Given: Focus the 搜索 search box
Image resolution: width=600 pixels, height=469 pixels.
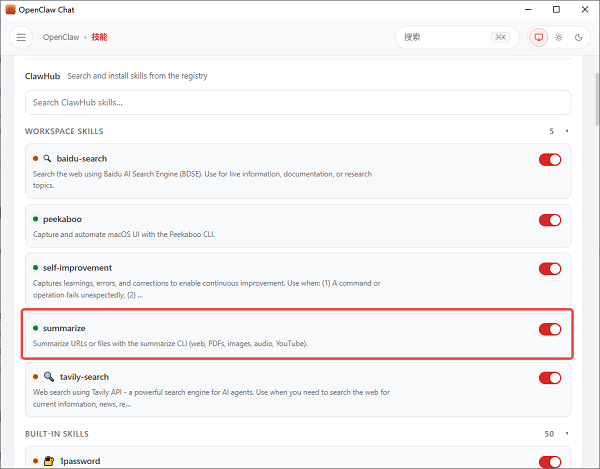Looking at the screenshot, I should [457, 37].
